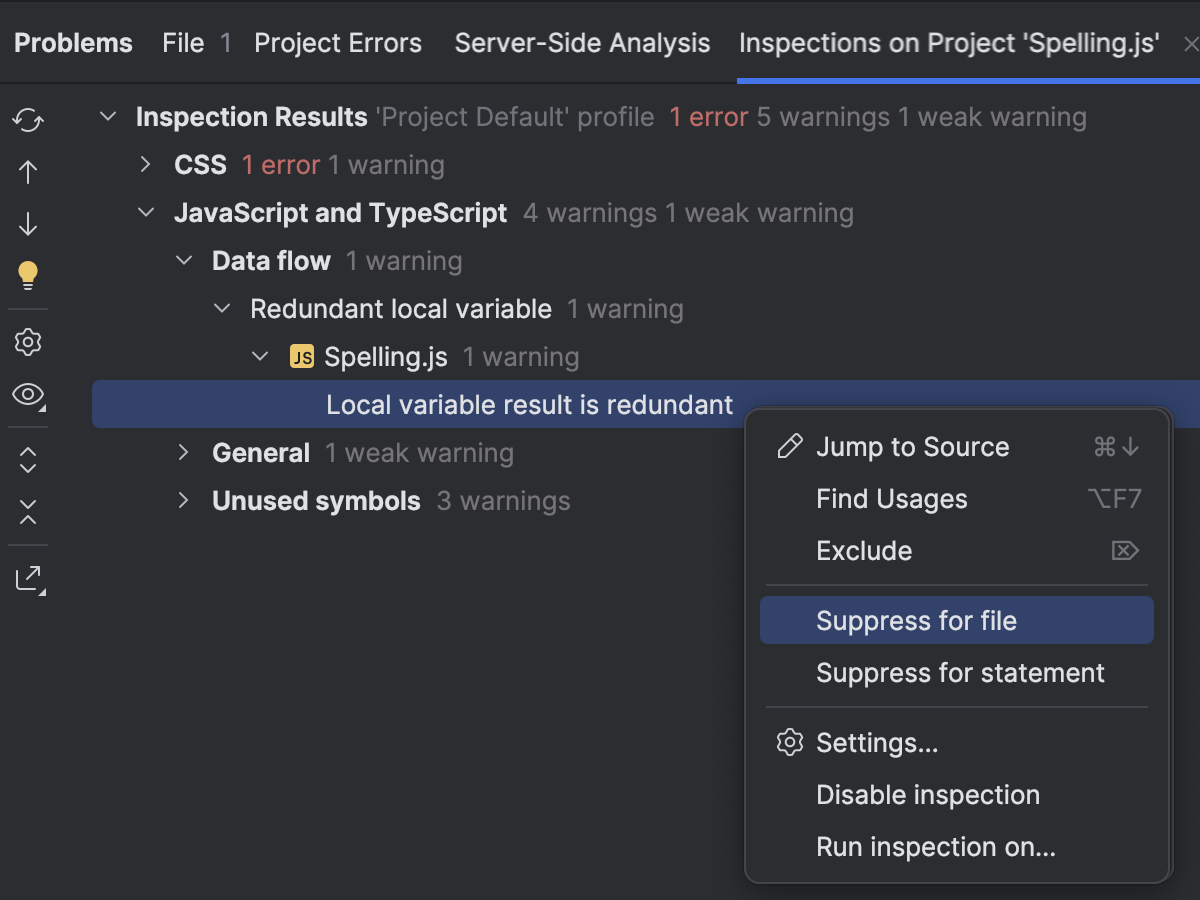This screenshot has width=1200, height=900.
Task: Collapse all nodes using the sidebar icon
Action: click(x=28, y=513)
